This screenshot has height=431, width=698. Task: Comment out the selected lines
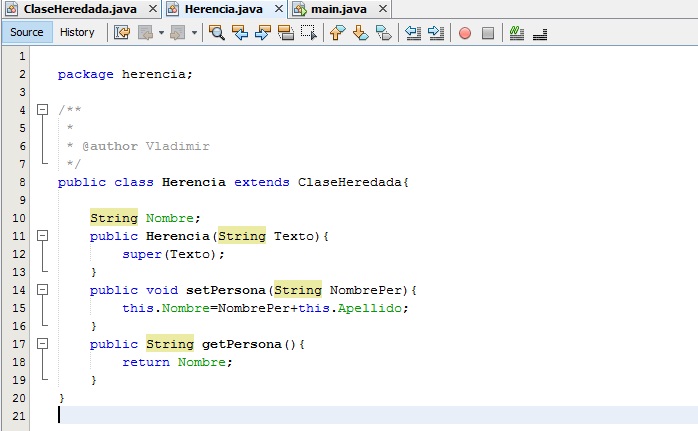pos(516,33)
